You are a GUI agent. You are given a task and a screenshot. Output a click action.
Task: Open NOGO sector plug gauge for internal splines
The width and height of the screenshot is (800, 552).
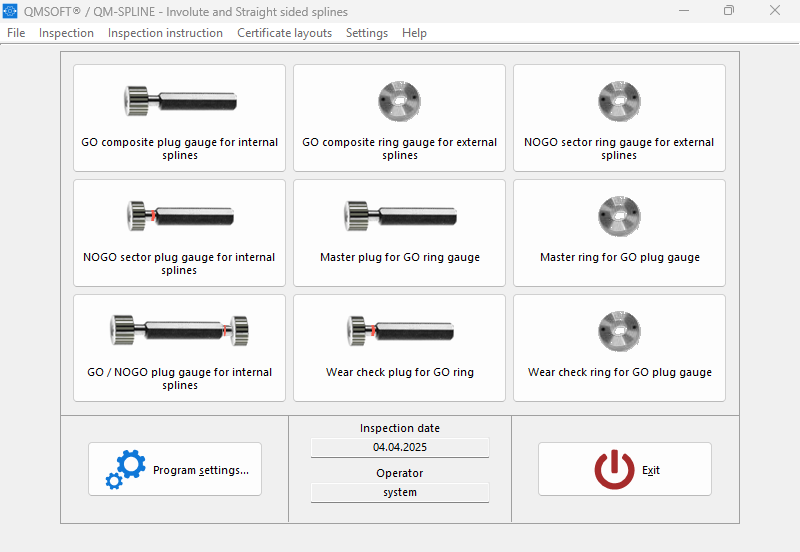(179, 233)
